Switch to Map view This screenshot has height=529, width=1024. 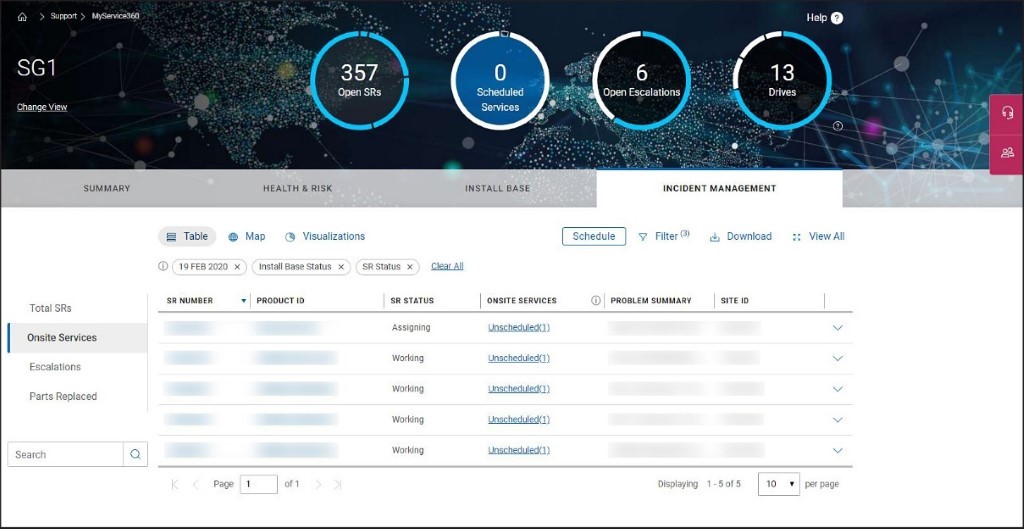coord(247,237)
